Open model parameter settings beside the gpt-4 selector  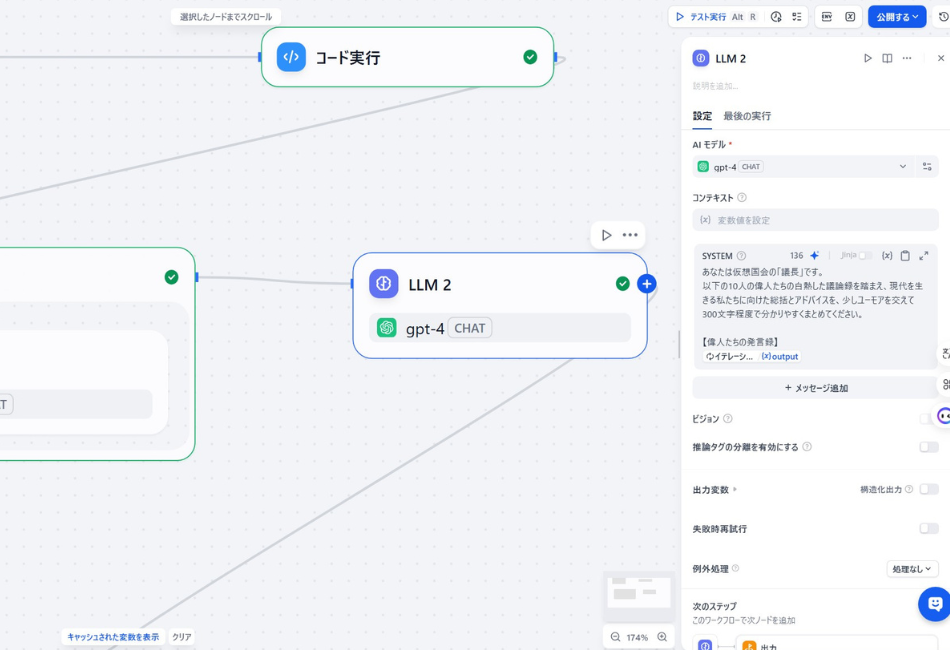click(928, 166)
